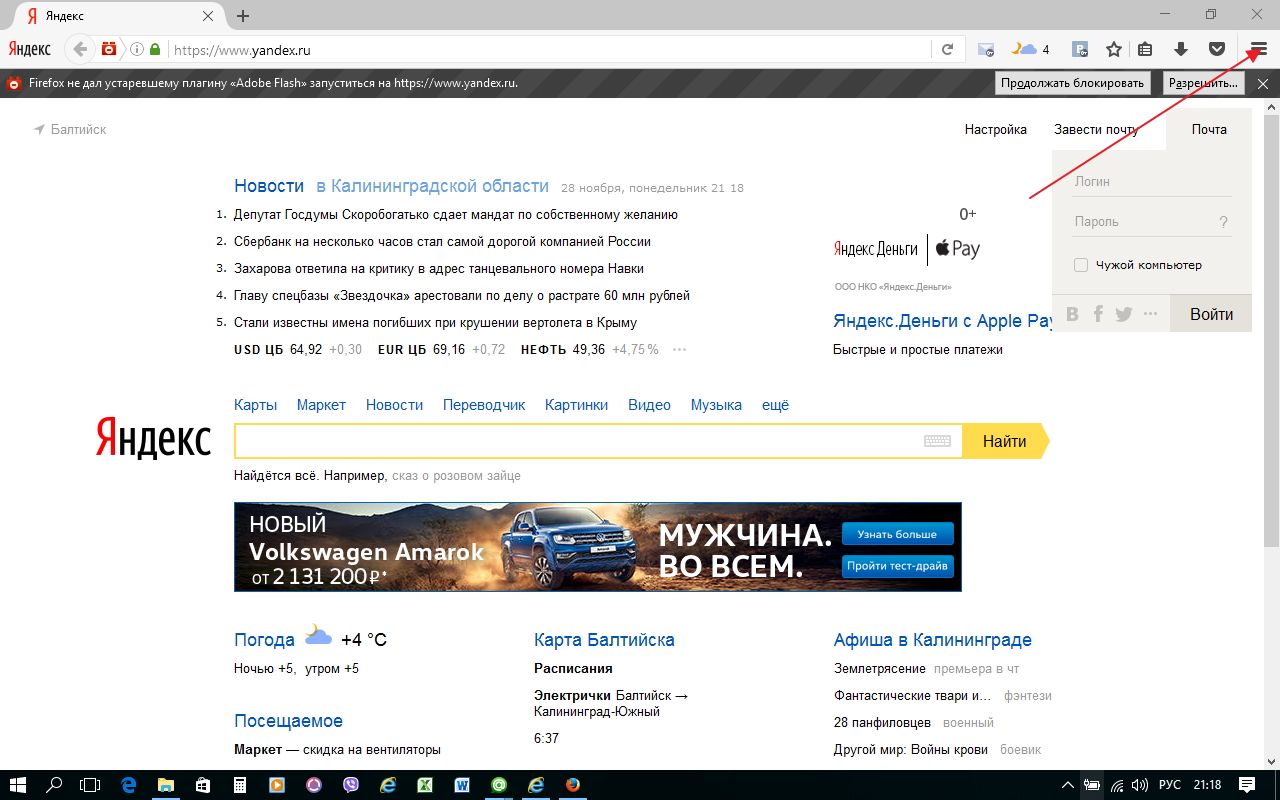Open Windows taskbar search

click(55, 785)
